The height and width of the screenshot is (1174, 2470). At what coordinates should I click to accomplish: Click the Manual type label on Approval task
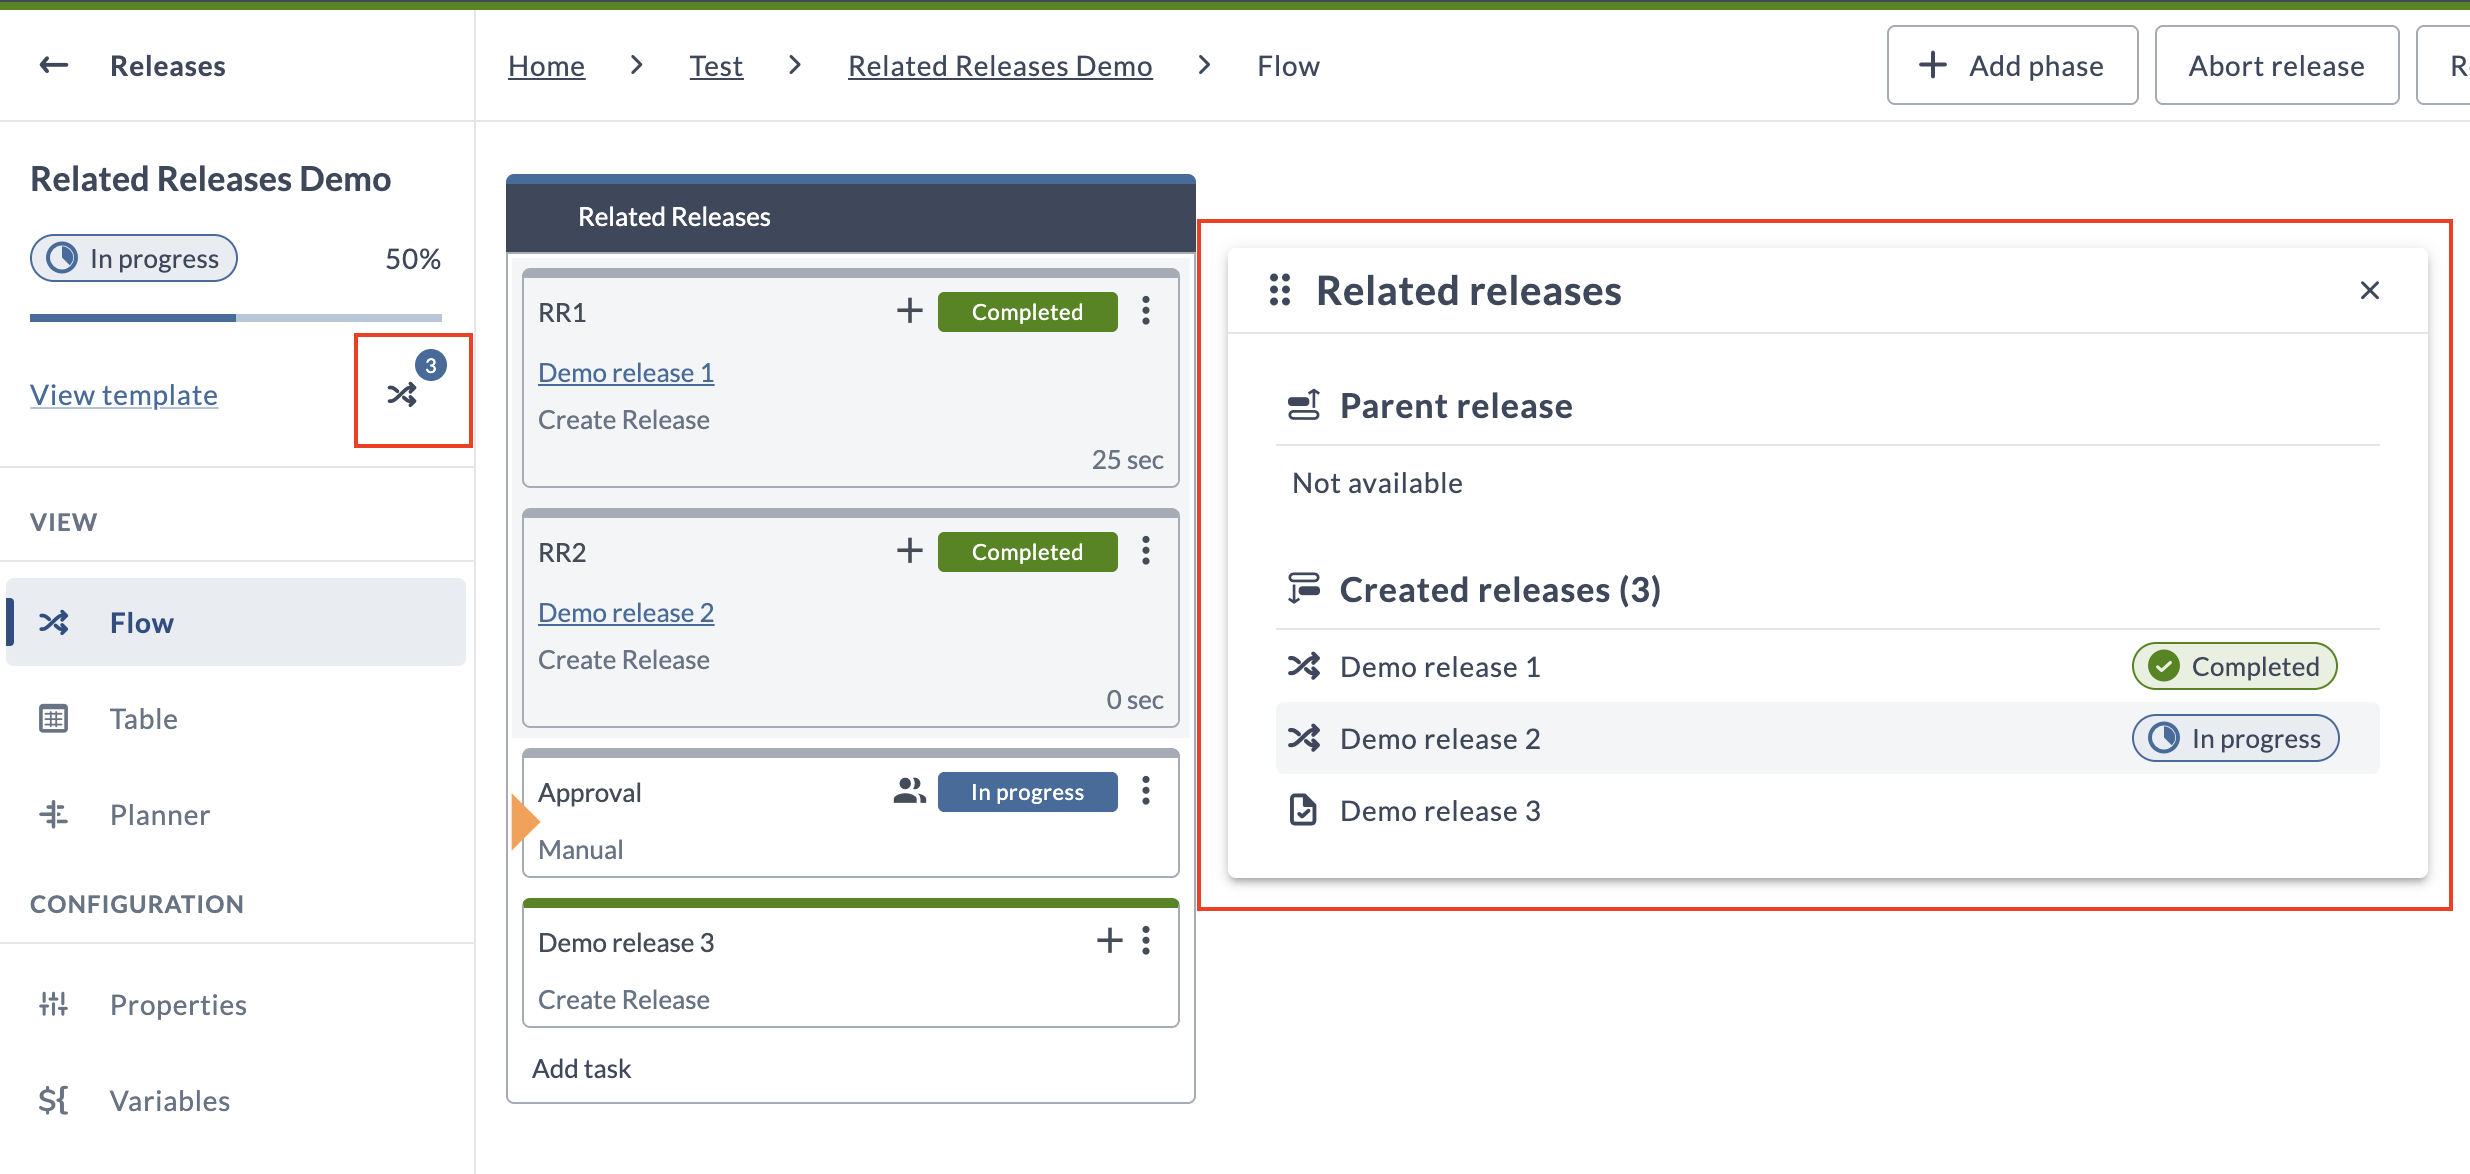pos(580,849)
